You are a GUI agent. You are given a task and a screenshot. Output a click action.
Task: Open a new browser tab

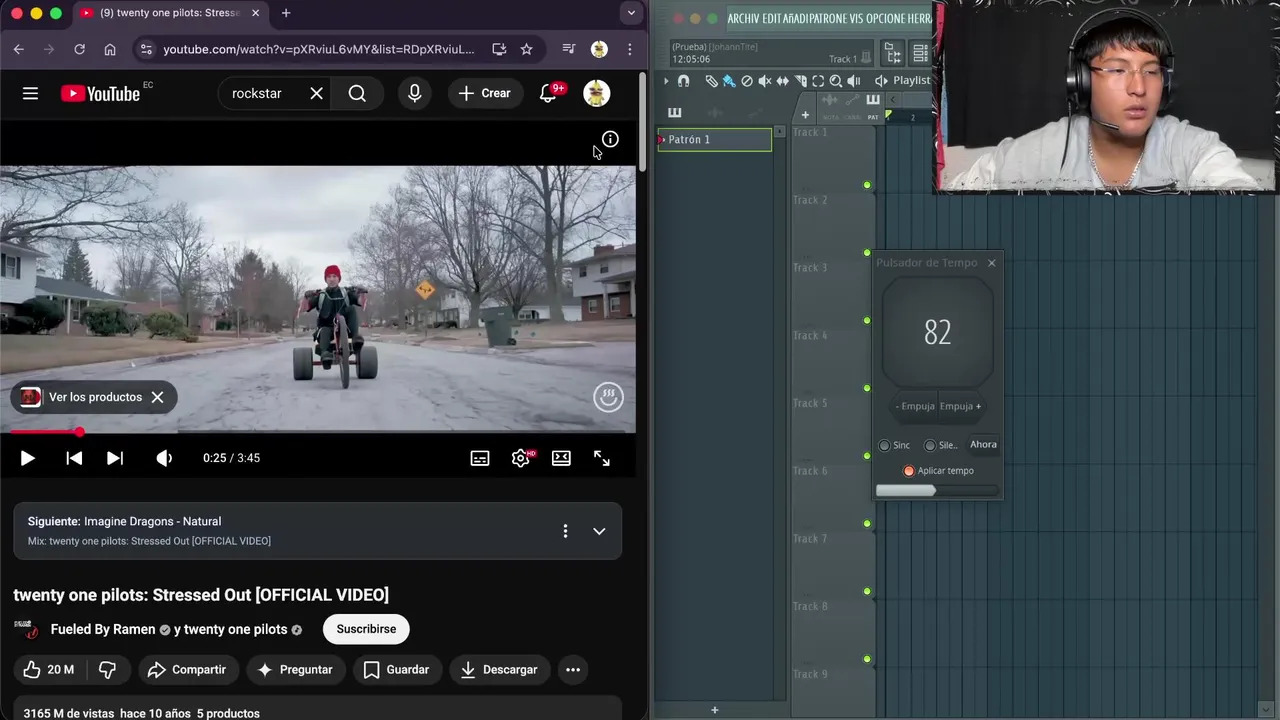pyautogui.click(x=286, y=13)
